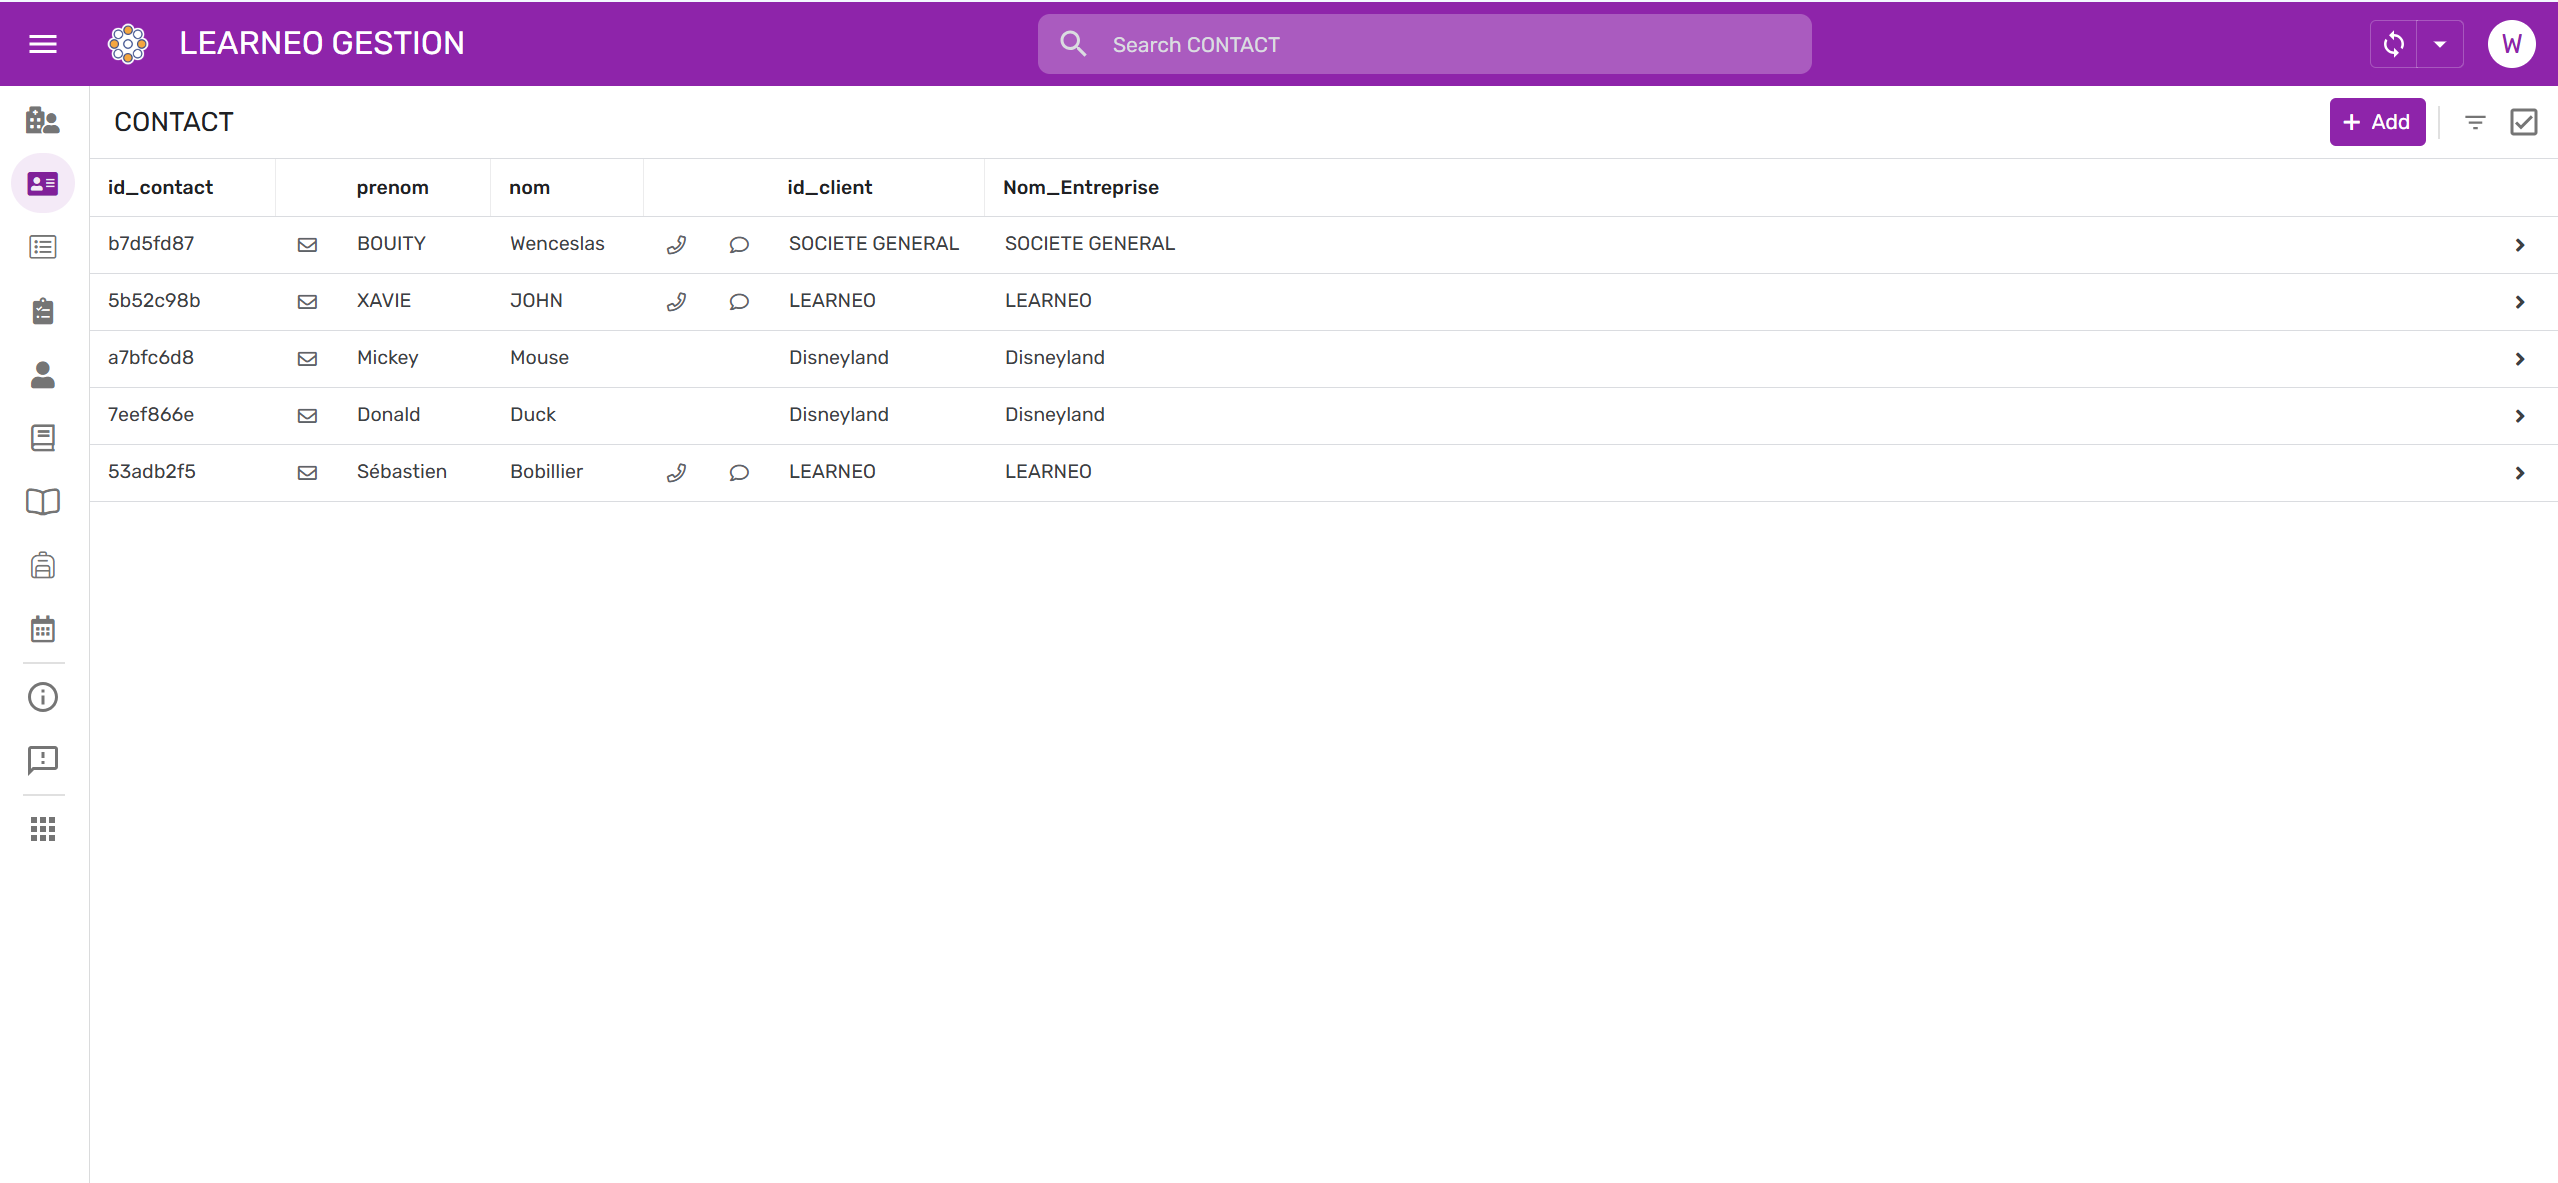Viewport: 2558px width, 1183px height.
Task: Toggle multi-select checkbox mode icon
Action: click(2523, 122)
